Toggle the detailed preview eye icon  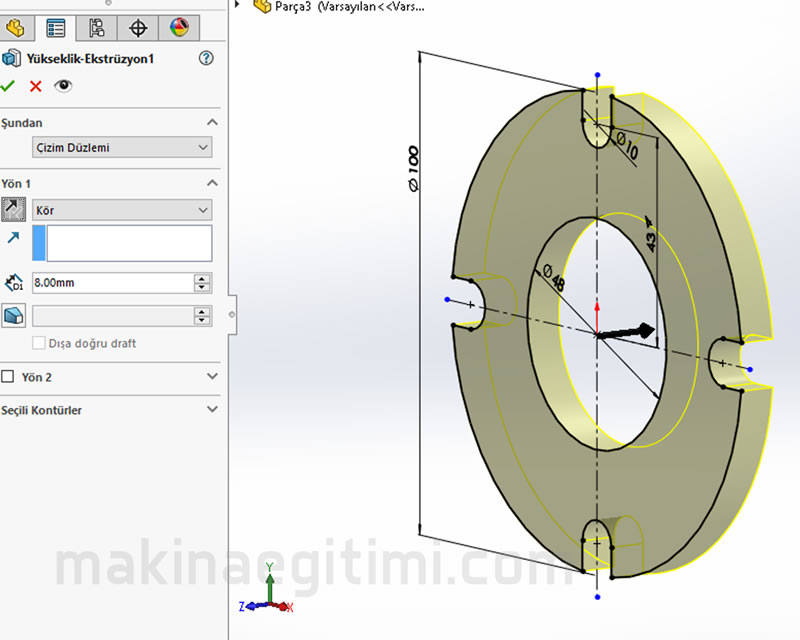pyautogui.click(x=63, y=86)
